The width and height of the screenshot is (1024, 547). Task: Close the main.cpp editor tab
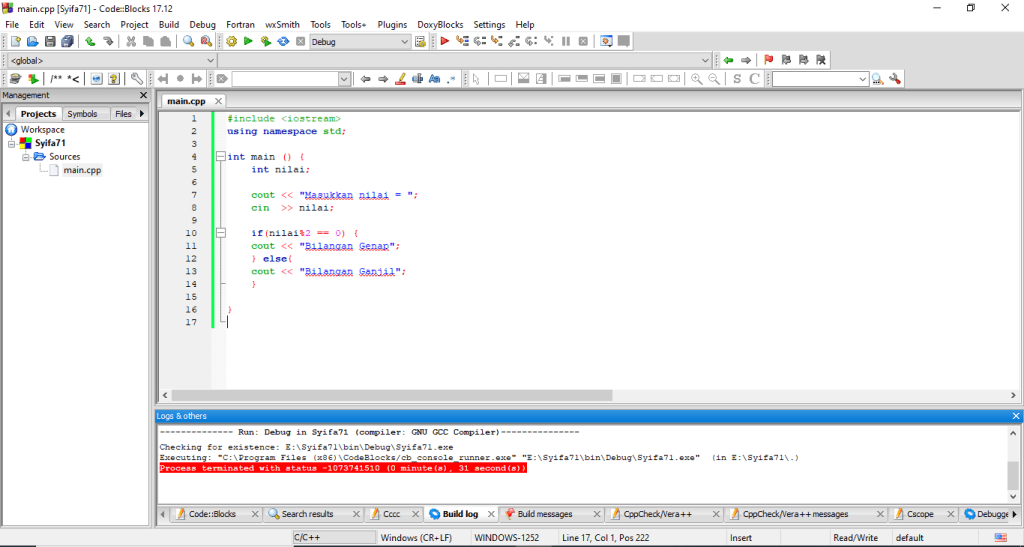219,101
